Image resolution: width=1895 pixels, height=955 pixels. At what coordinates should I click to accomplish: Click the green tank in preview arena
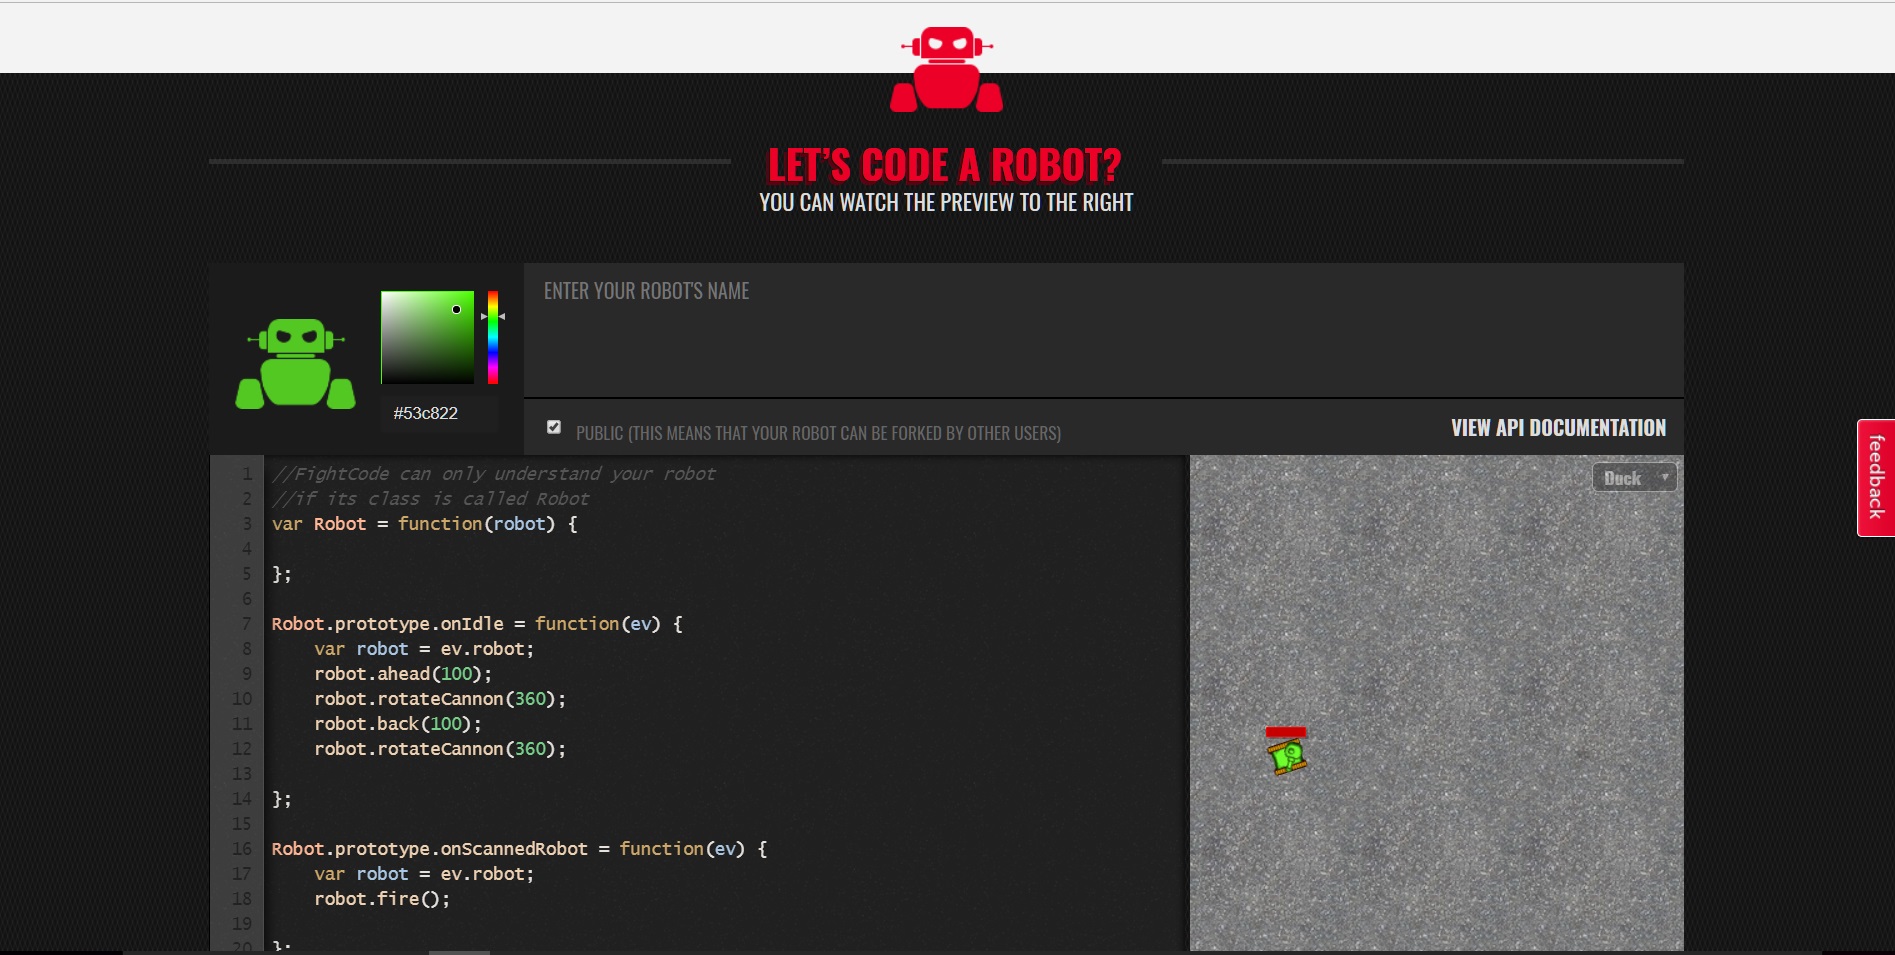1287,757
